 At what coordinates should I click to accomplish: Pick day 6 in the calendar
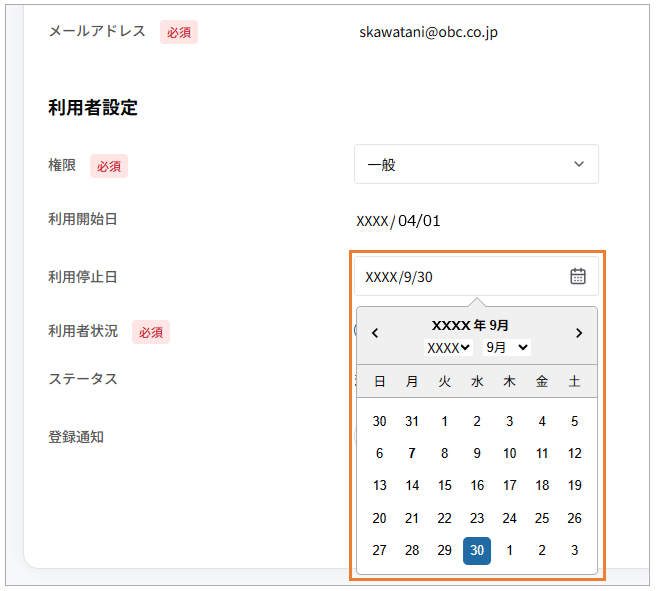[379, 453]
